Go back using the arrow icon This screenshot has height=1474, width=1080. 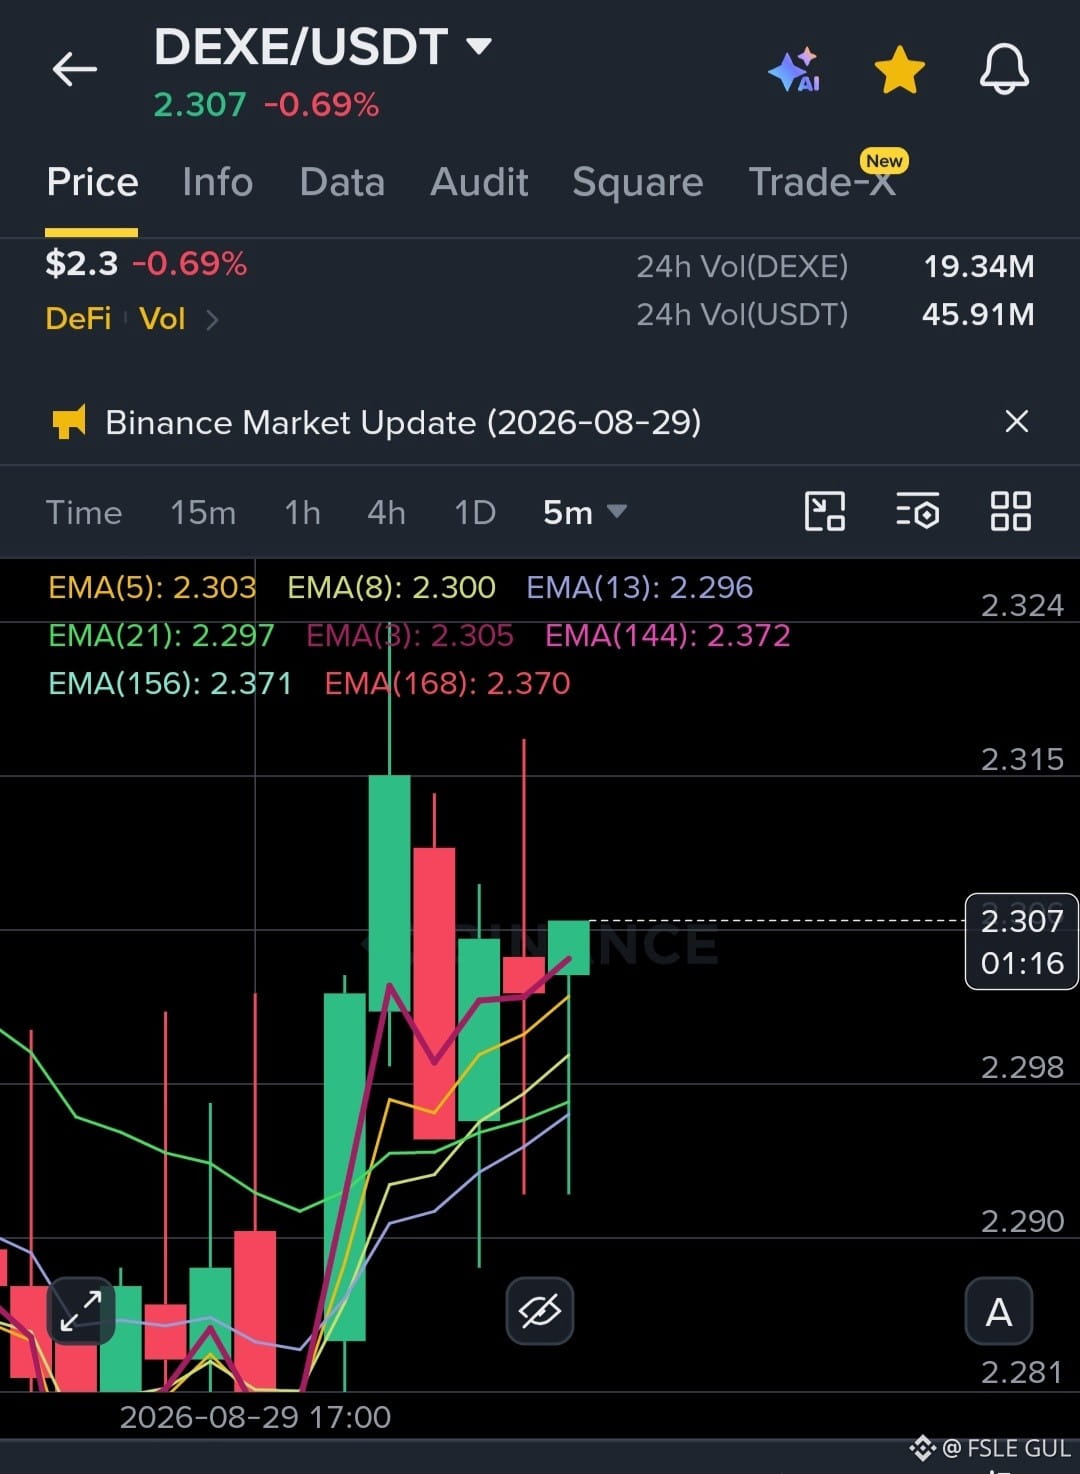pos(74,70)
